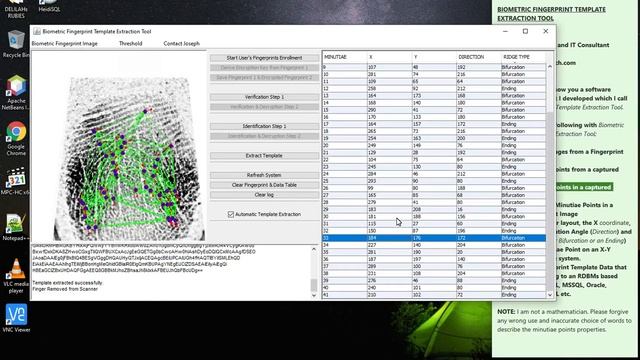The image size is (640, 360).
Task: Open the VNC Viewer desktop icon
Action: [16, 318]
